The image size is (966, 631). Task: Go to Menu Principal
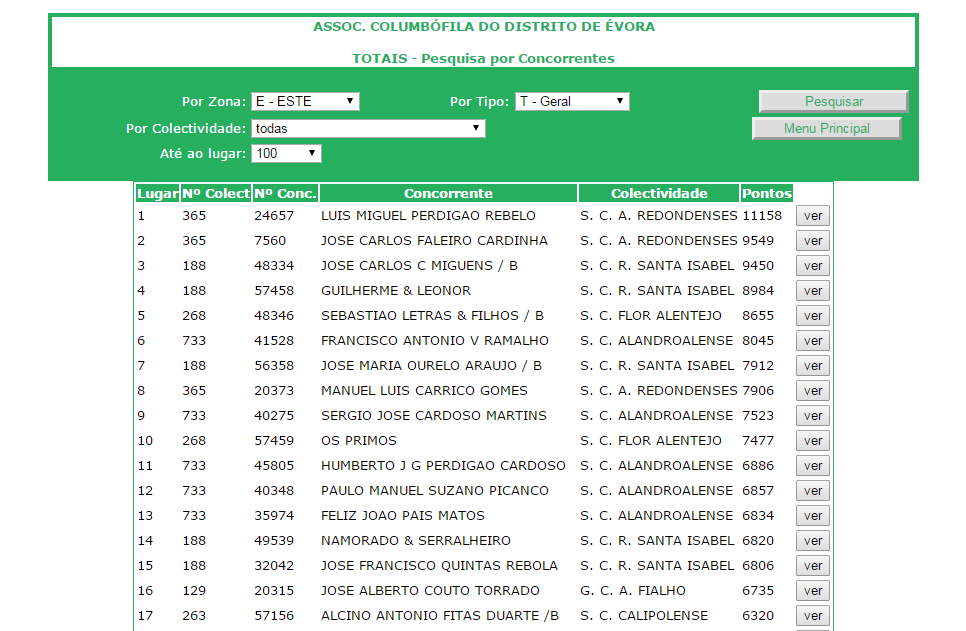827,128
